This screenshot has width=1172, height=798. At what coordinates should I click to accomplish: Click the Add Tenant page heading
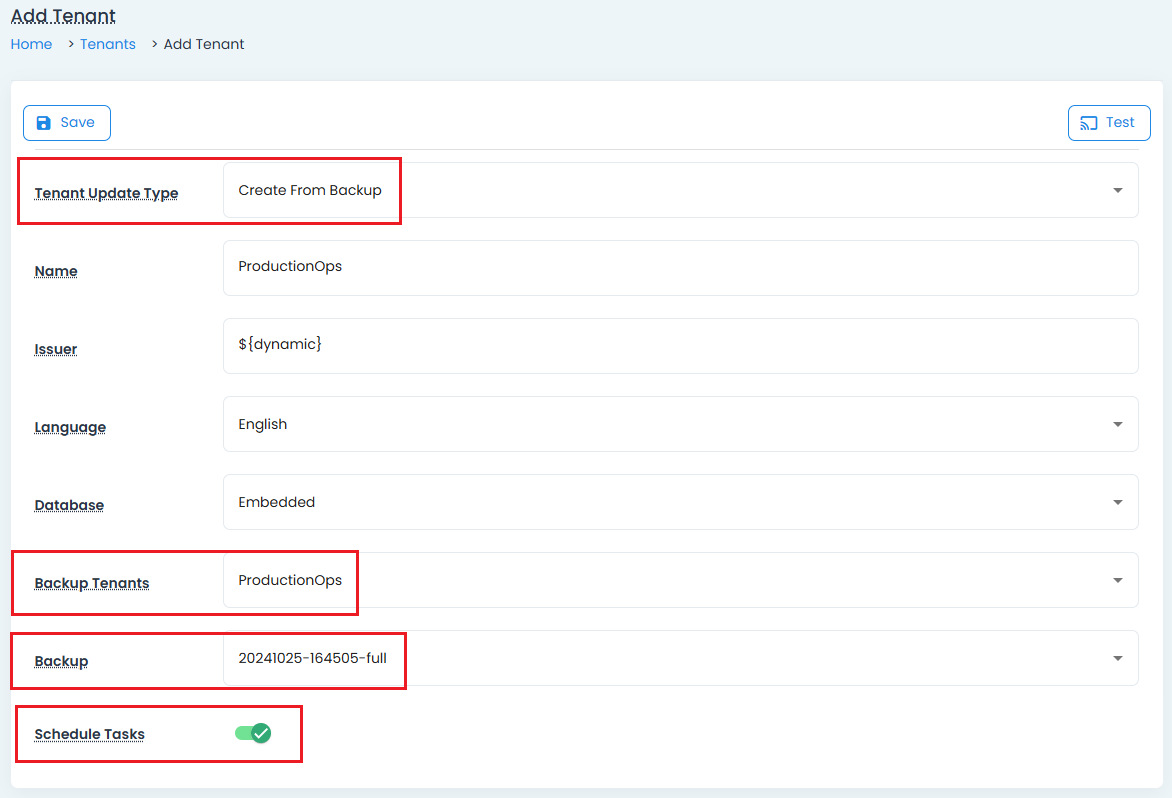(63, 16)
